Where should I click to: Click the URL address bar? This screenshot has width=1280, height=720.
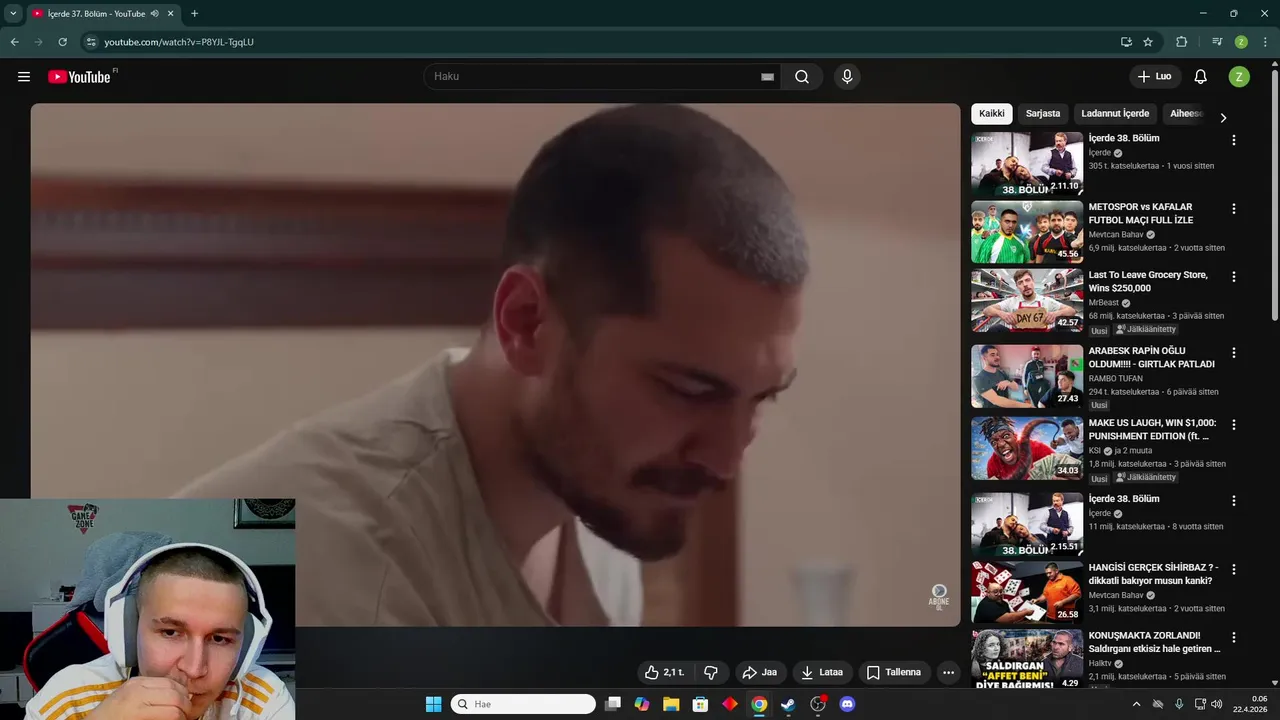pos(600,42)
